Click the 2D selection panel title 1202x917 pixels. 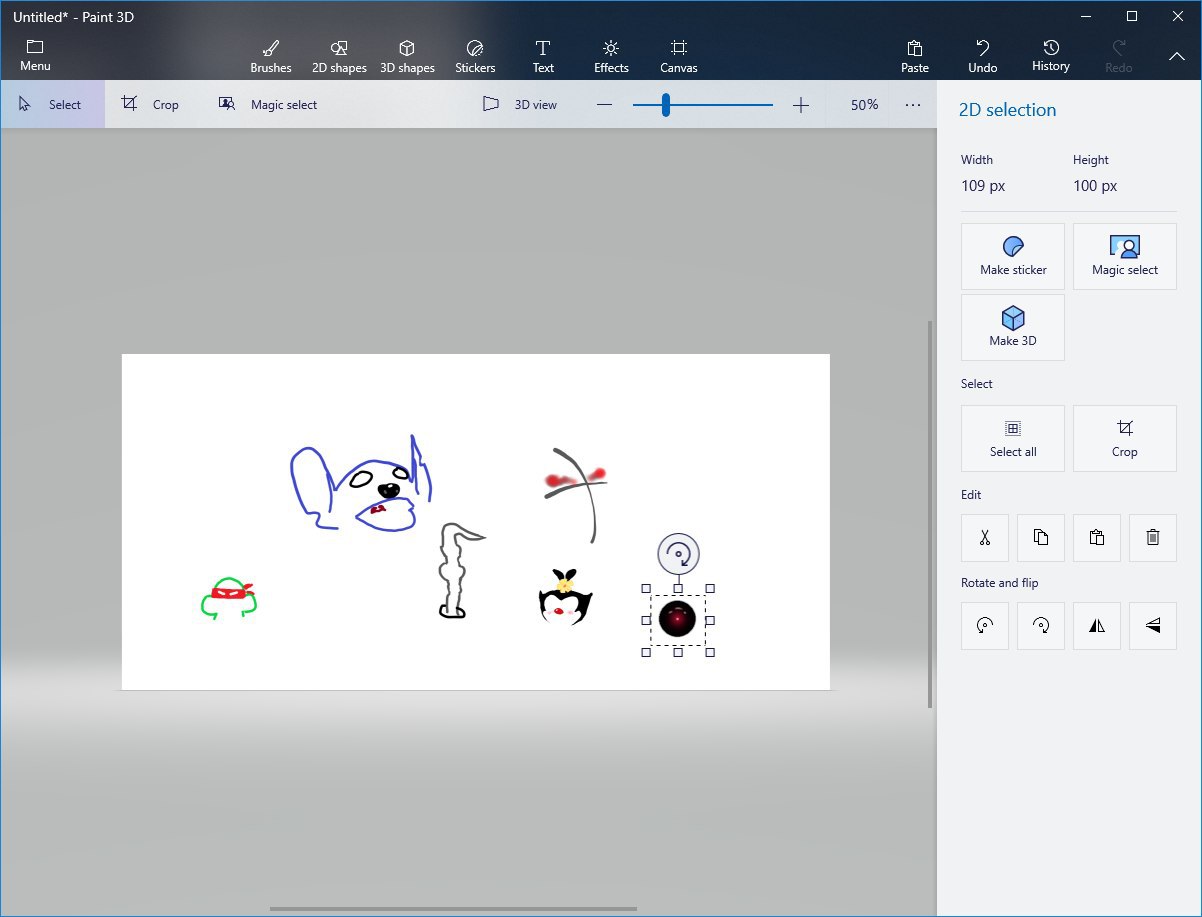pos(1007,110)
